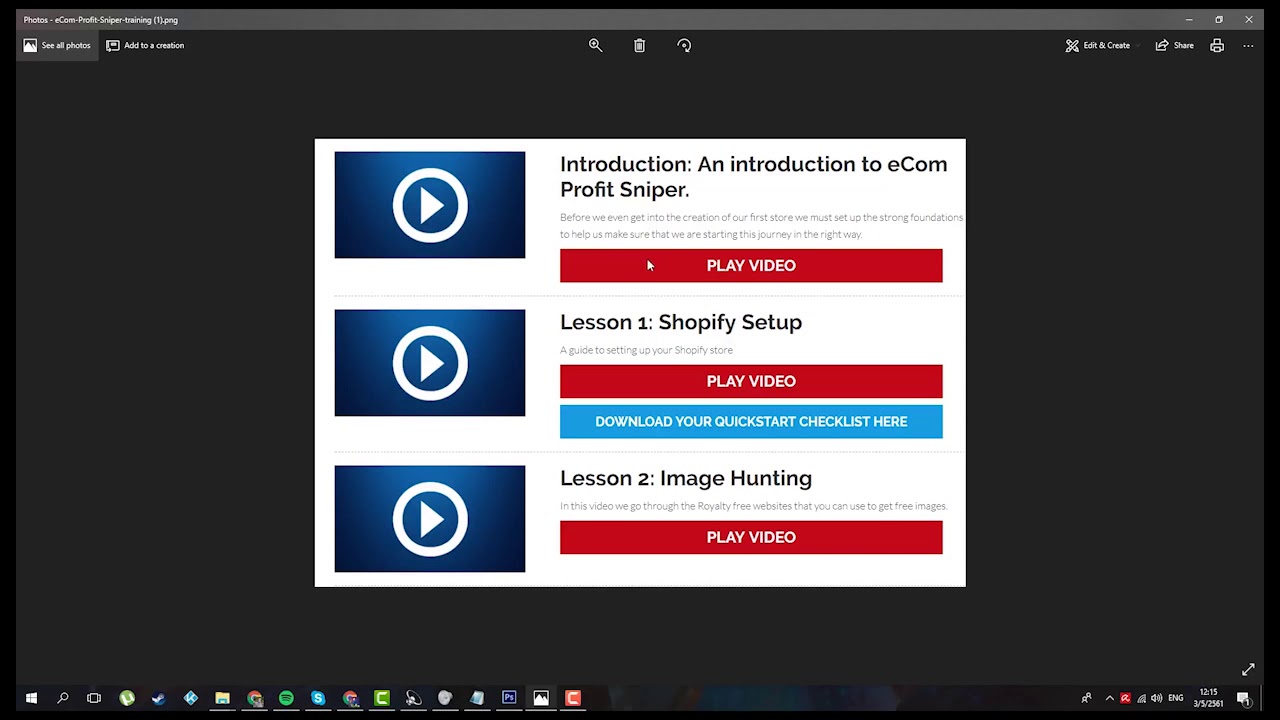
Task: Open taskbar search
Action: pos(63,698)
